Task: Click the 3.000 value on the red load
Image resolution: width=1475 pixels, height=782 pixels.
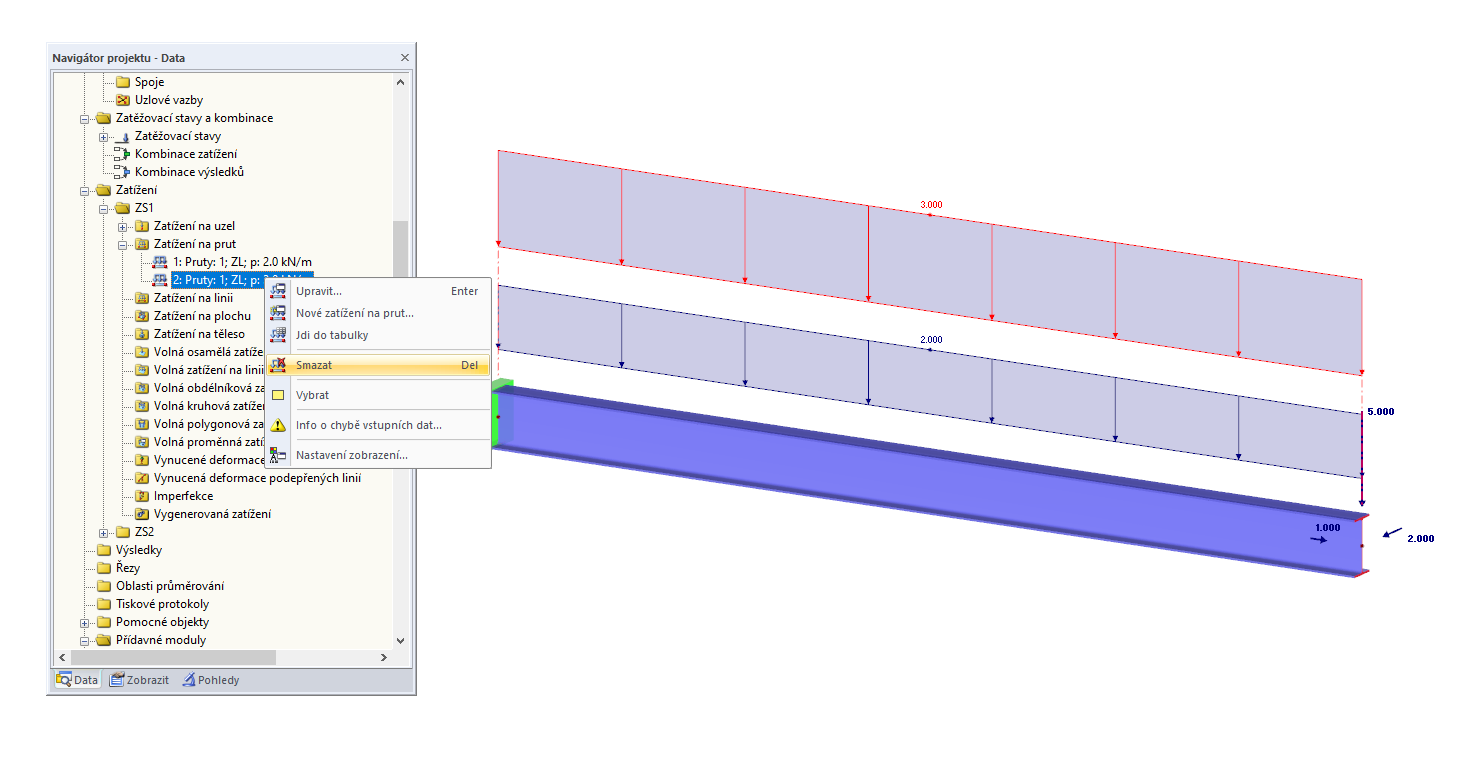Action: pos(931,205)
